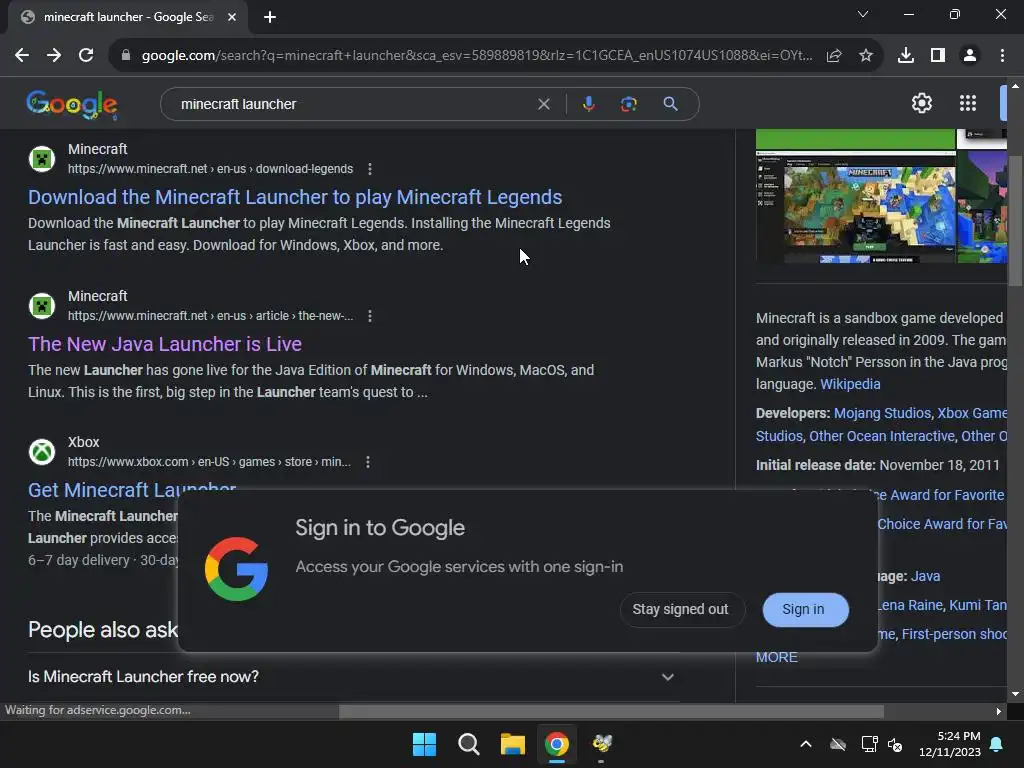Open options for the Java Launcher article result
This screenshot has width=1024, height=768.
click(370, 316)
